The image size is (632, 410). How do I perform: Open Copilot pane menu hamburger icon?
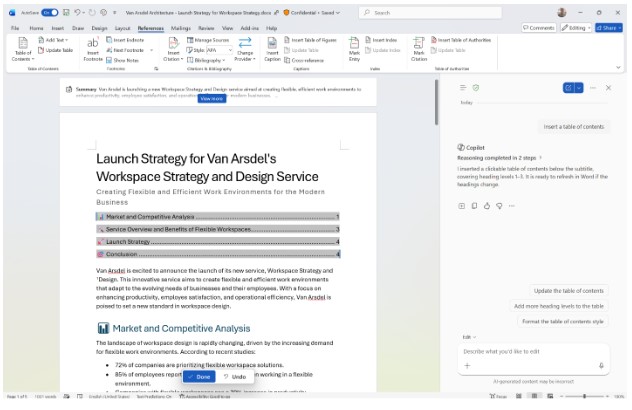point(463,87)
